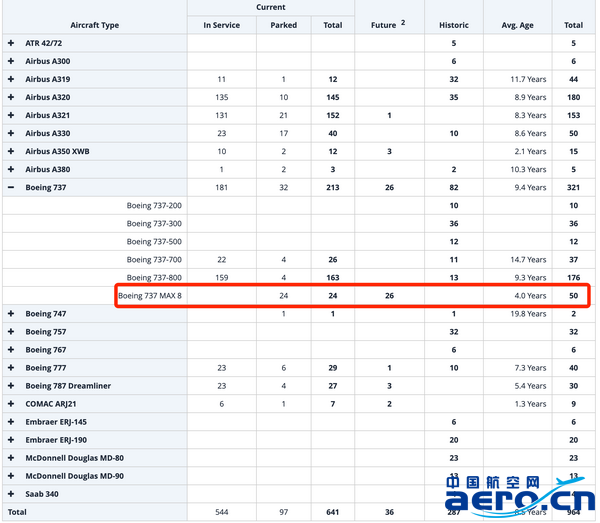
Task: Expand the Boeing 747 row
Action: click(x=11, y=313)
